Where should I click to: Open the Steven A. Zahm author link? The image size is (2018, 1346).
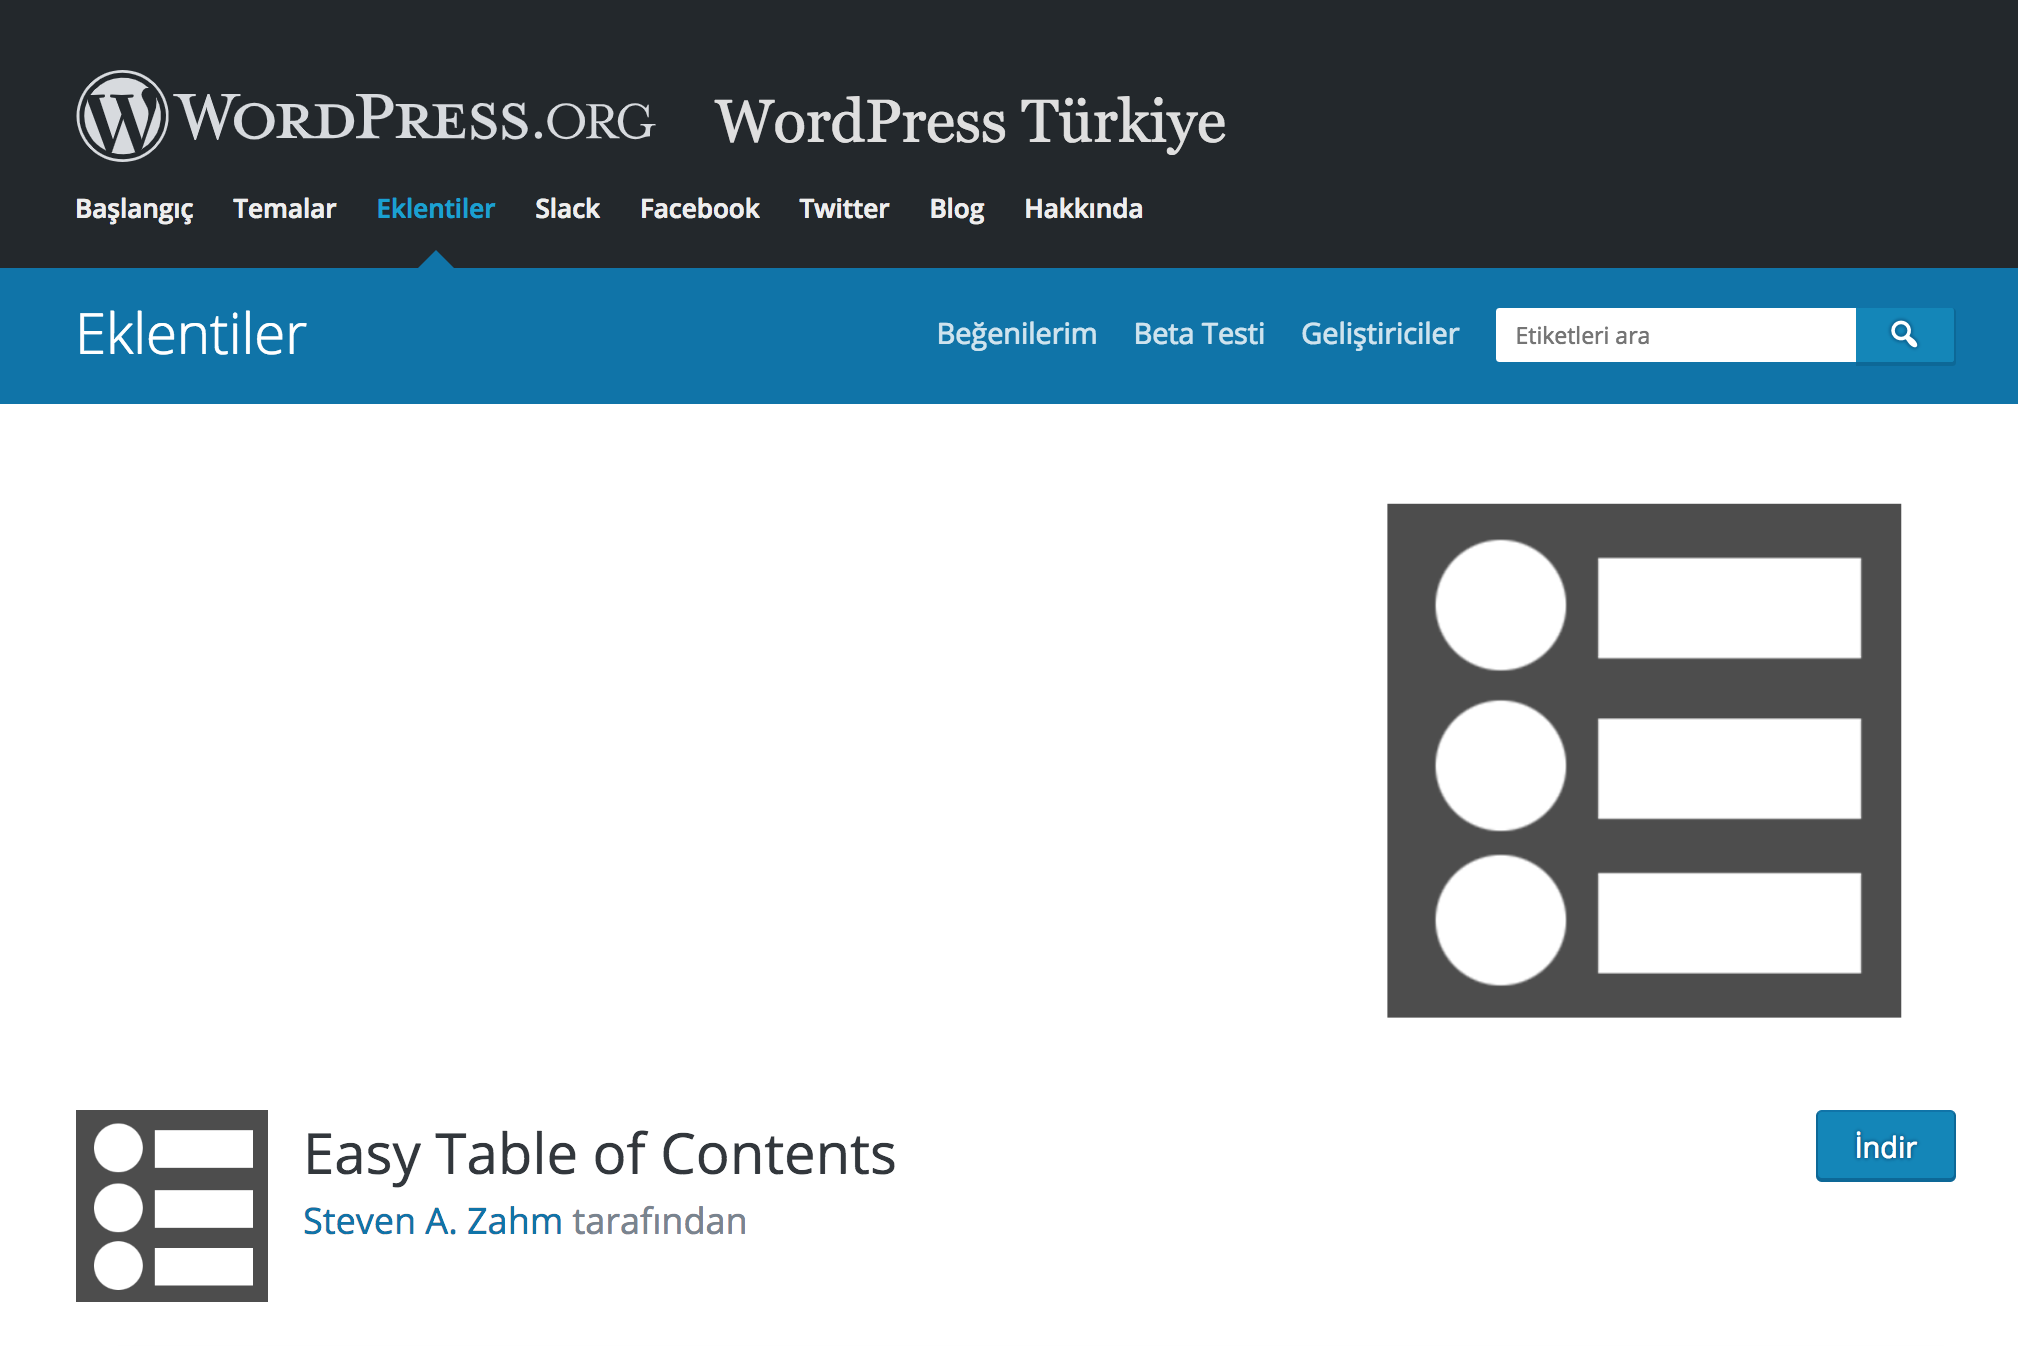pyautogui.click(x=433, y=1221)
